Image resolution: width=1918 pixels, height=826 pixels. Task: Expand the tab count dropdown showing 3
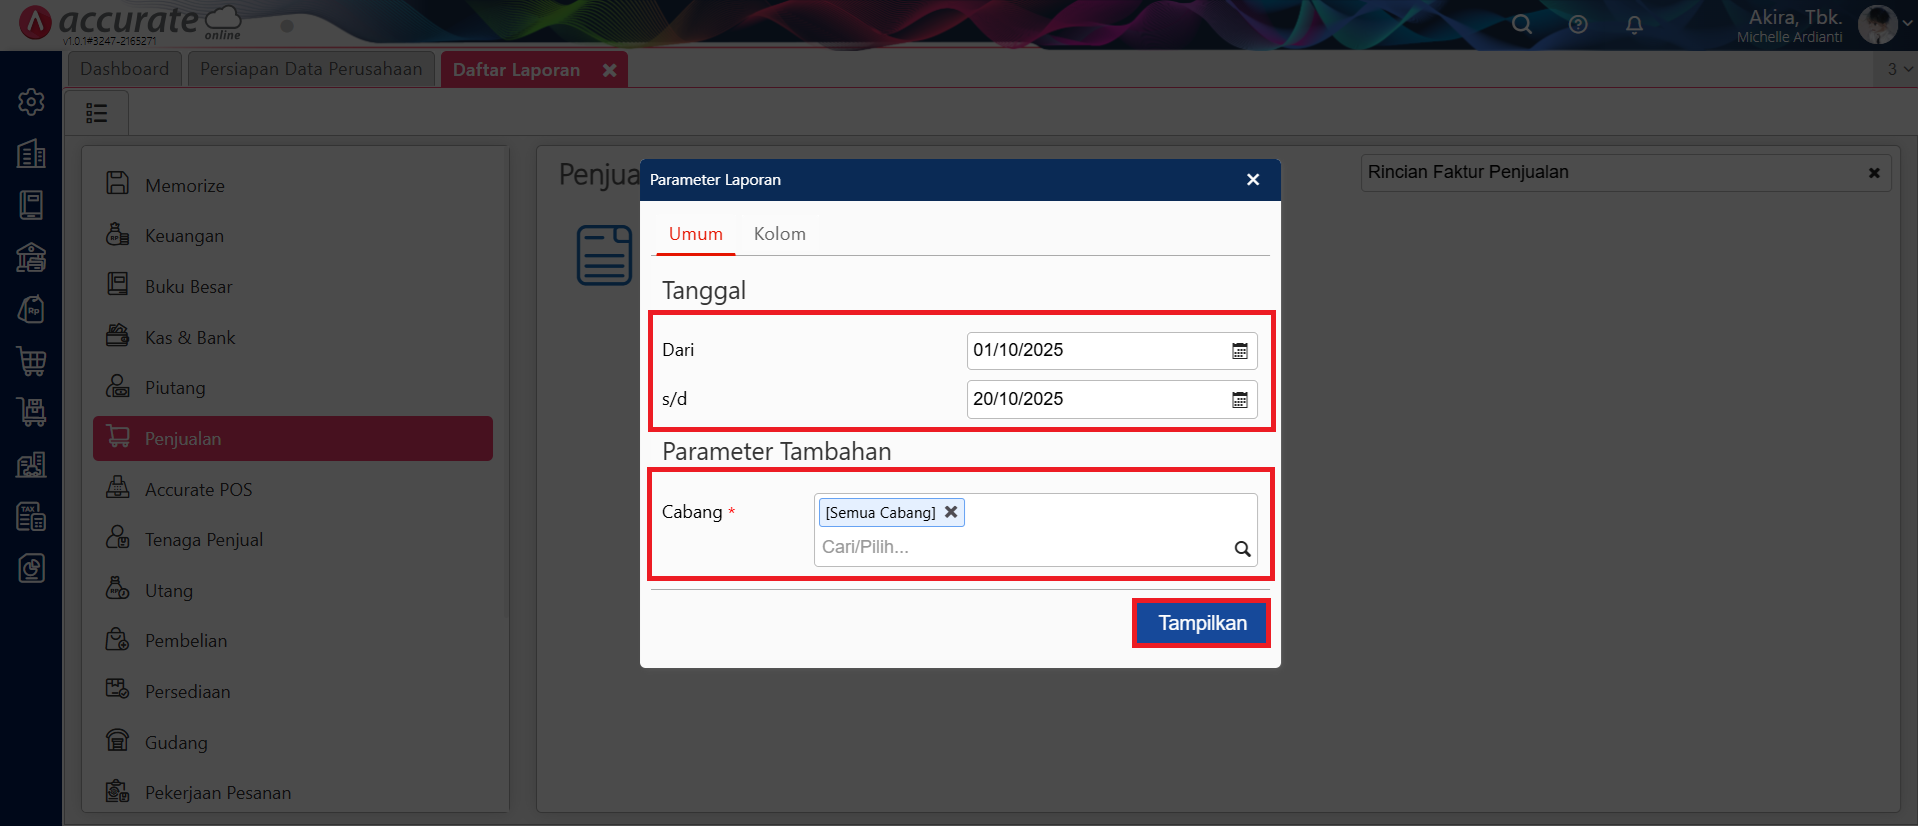click(1898, 69)
